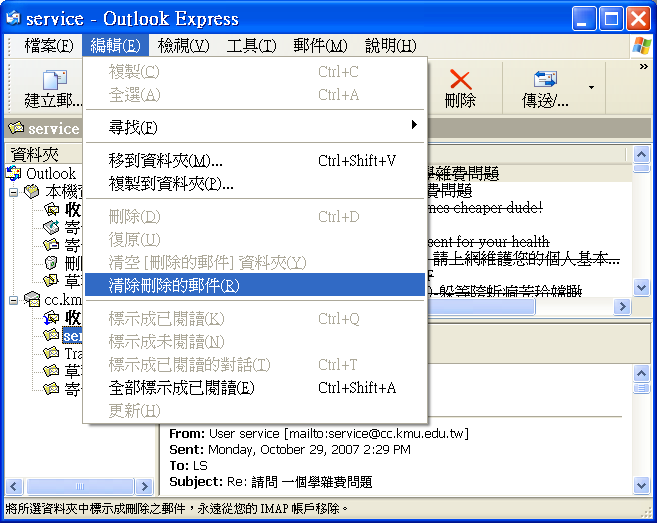This screenshot has height=523, width=657.
Task: Choose 全部標示成已閱讀(E) menu entry
Action: click(x=255, y=388)
